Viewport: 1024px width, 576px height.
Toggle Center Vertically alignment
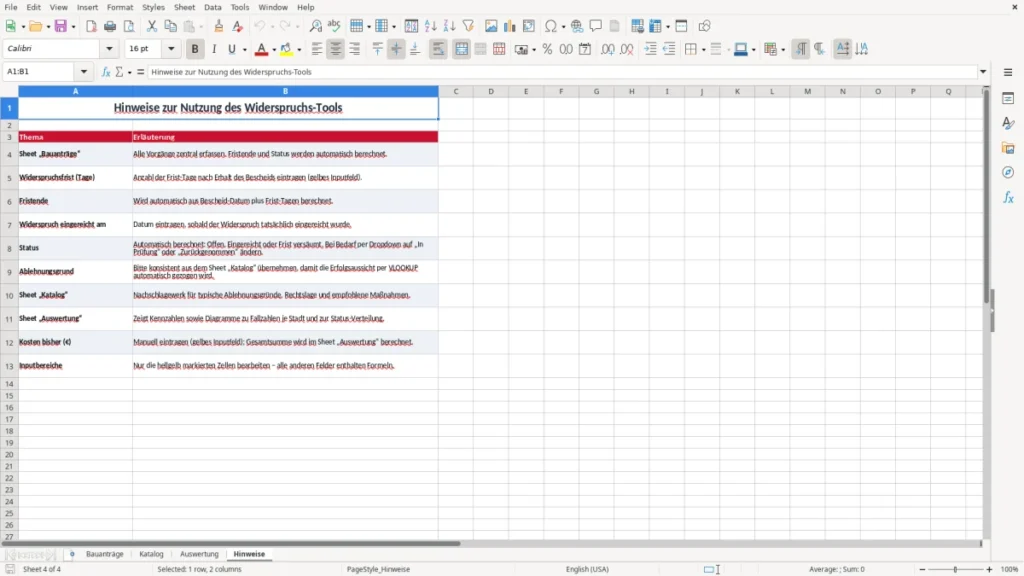tap(396, 49)
